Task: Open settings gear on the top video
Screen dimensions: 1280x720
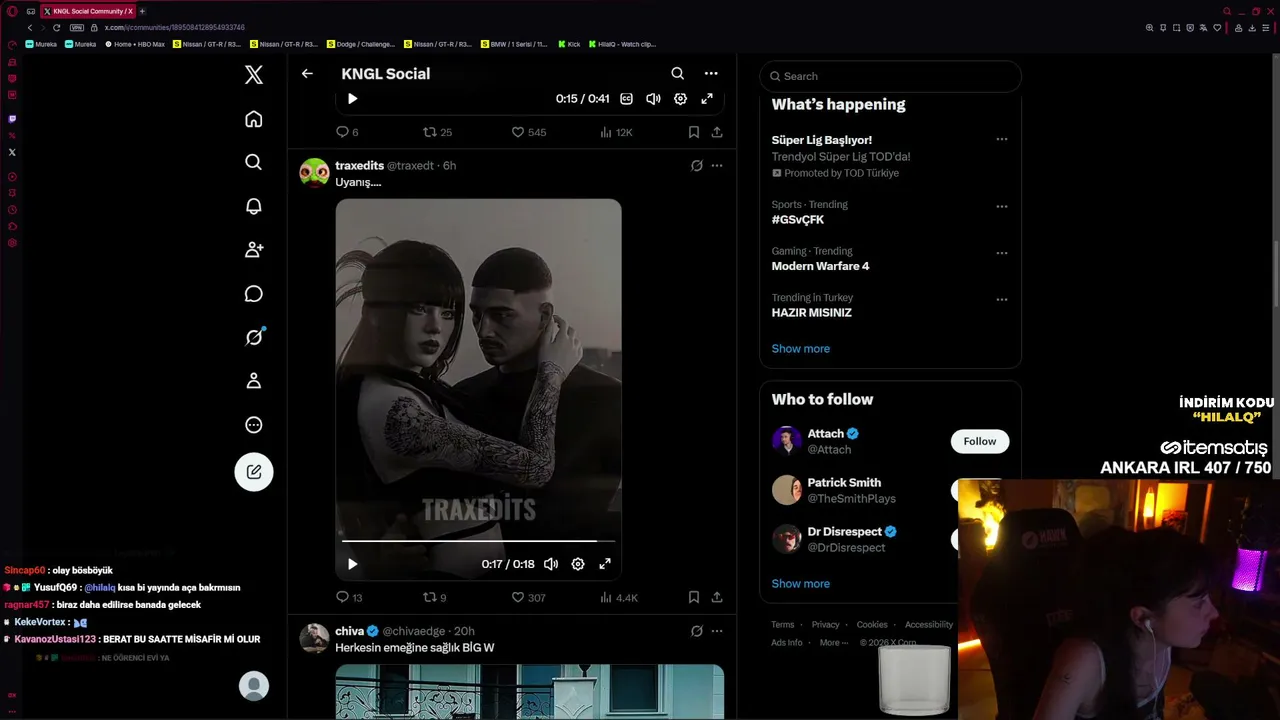Action: point(680,99)
